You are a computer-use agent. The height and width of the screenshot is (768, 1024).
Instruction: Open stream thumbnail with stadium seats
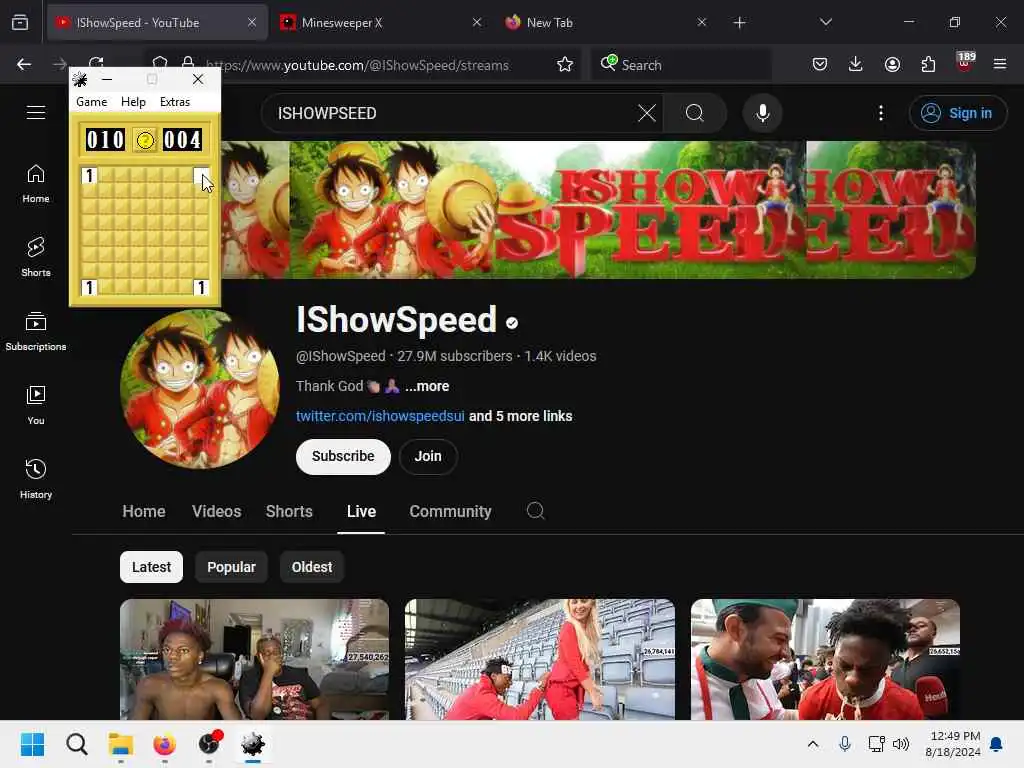point(539,660)
